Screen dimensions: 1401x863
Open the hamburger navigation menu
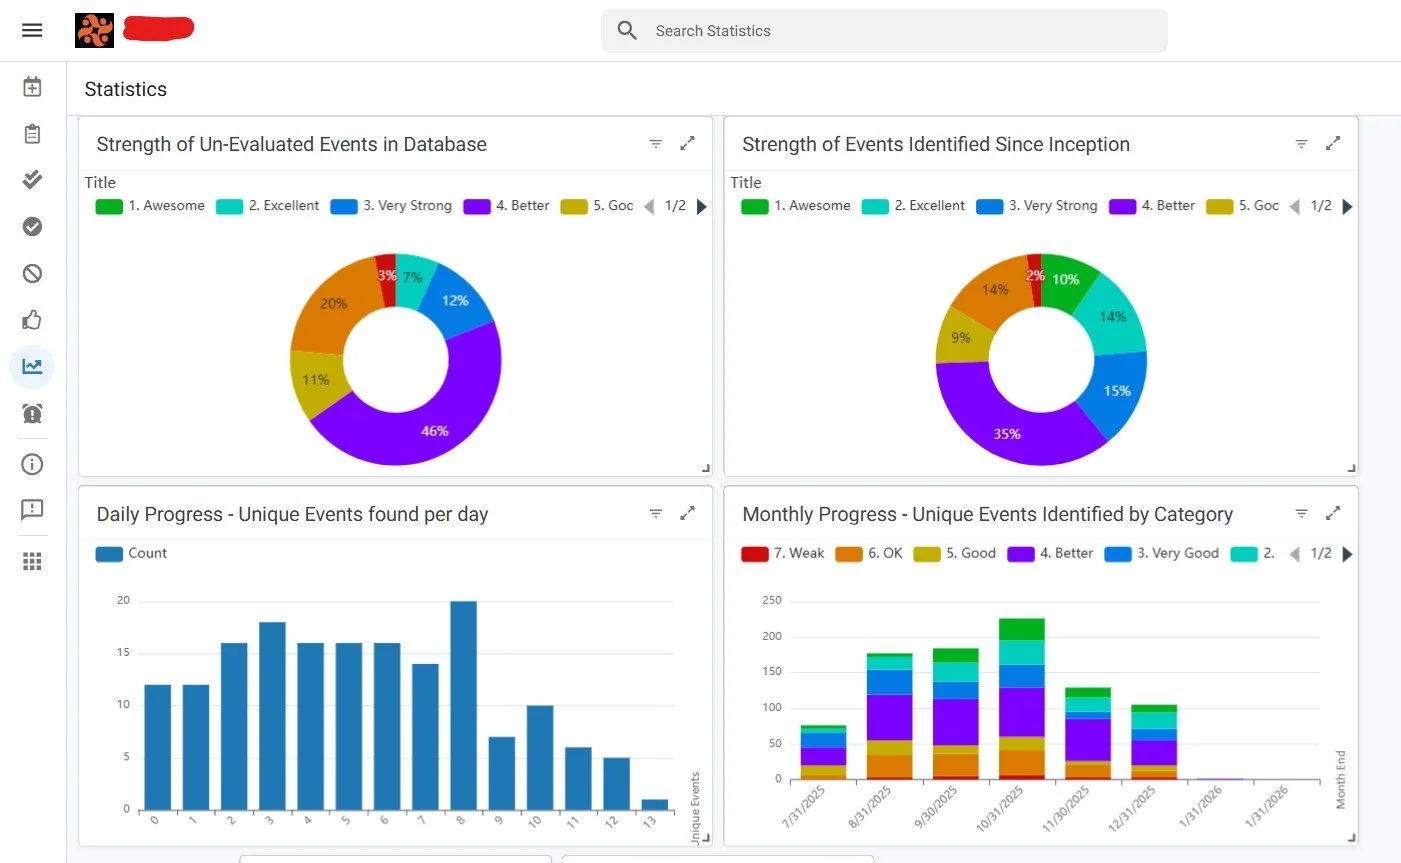click(x=32, y=30)
